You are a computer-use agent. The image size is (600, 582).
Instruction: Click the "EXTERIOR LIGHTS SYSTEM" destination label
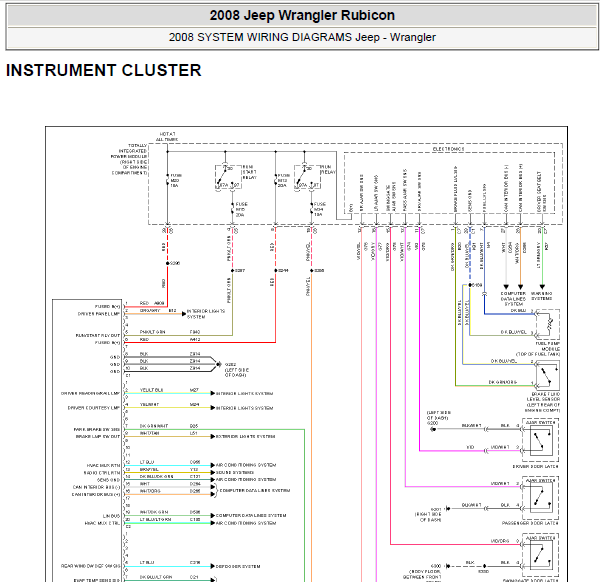245,436
